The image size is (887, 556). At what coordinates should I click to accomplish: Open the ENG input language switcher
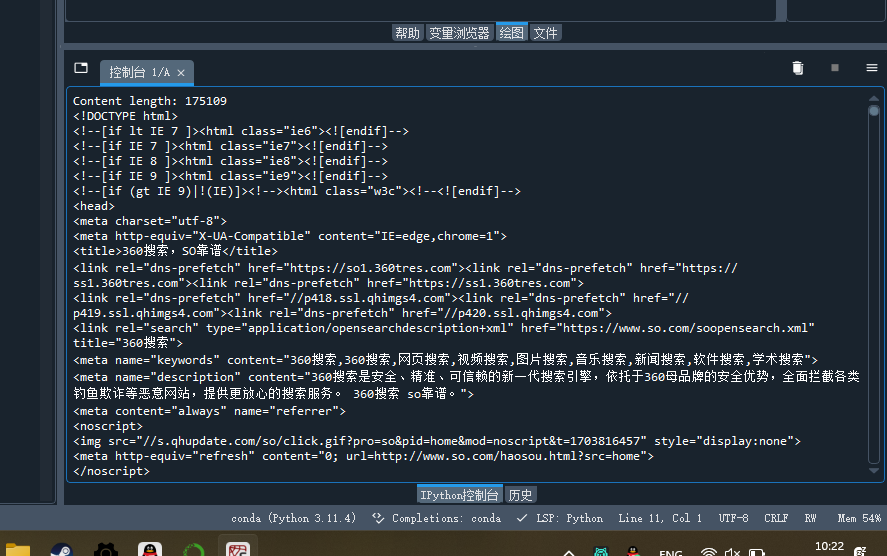tap(671, 553)
